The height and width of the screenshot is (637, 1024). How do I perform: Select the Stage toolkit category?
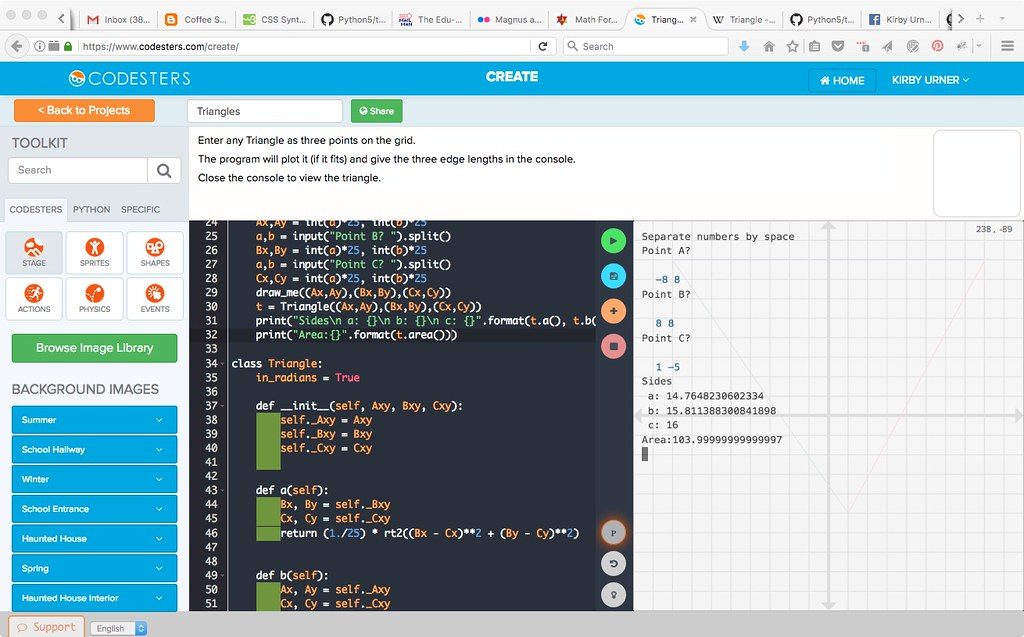(34, 252)
